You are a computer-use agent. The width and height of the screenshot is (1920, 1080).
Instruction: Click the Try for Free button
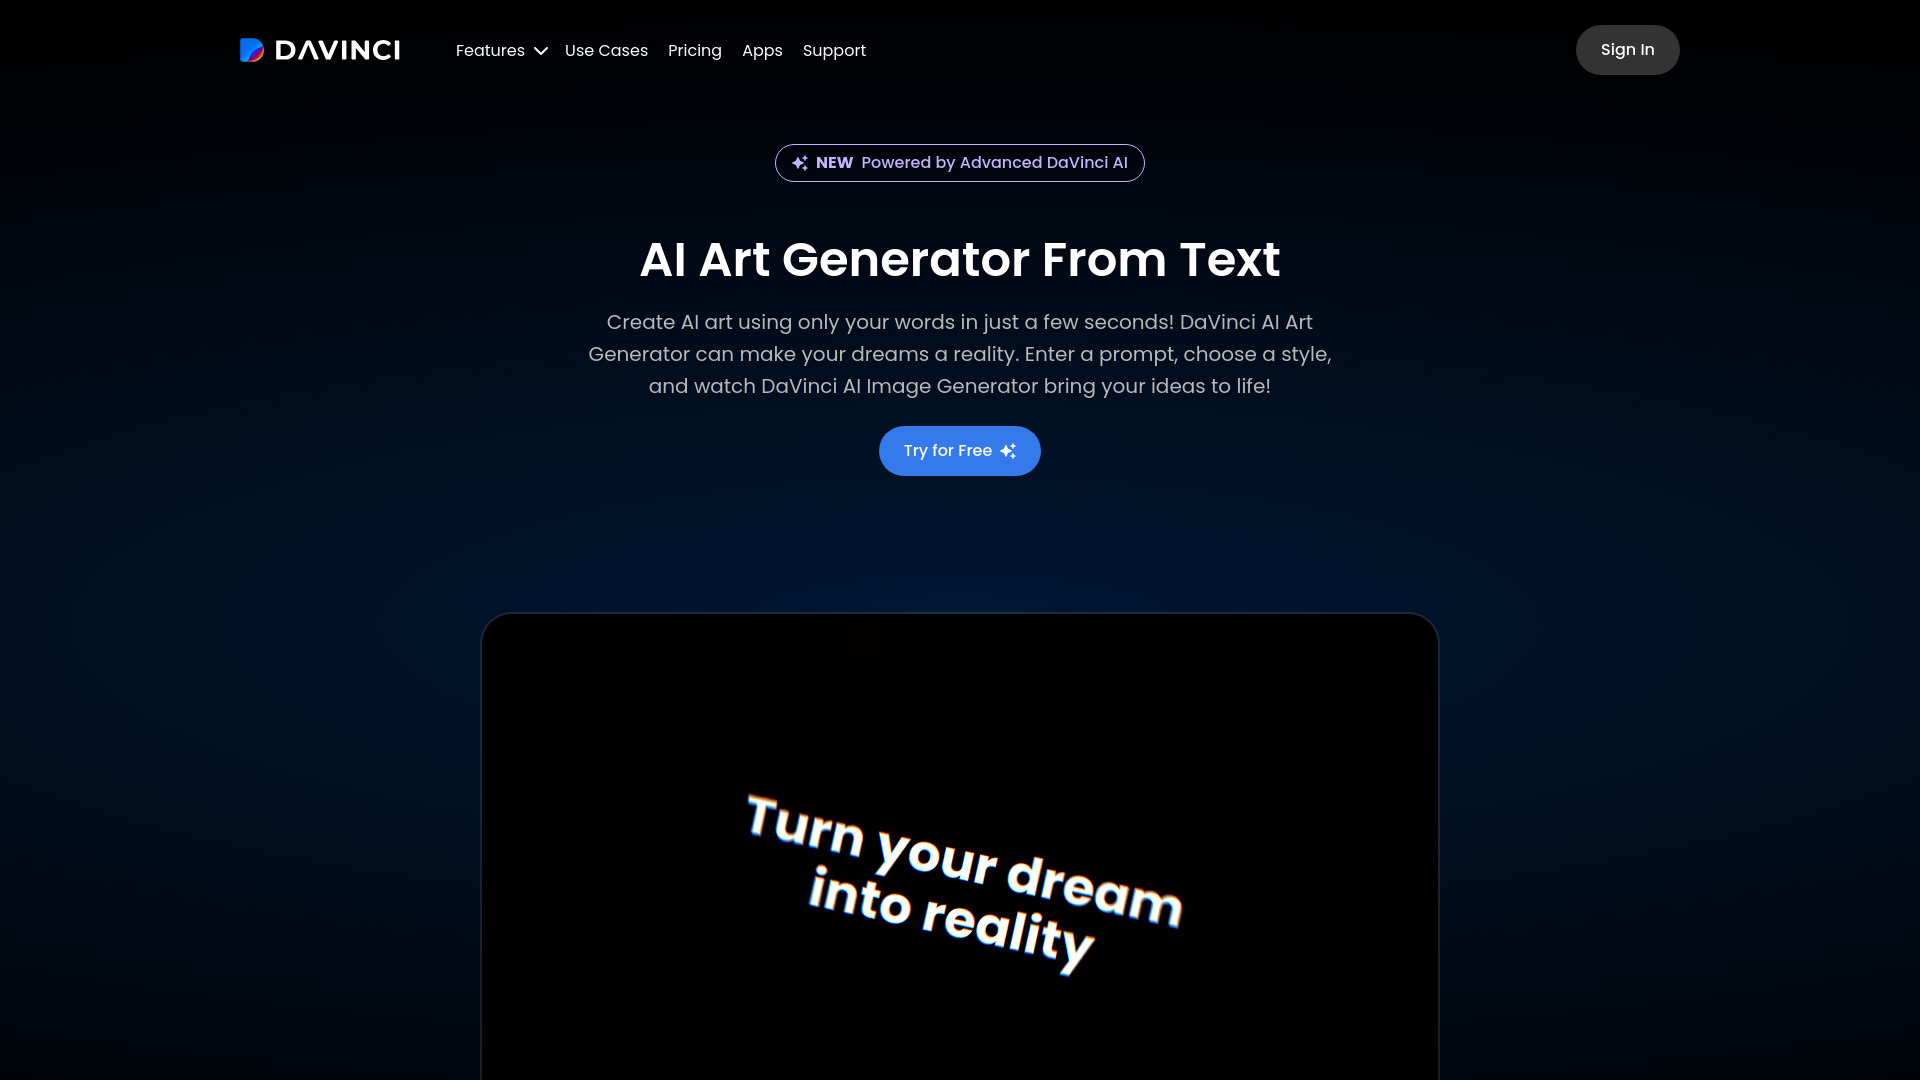(960, 451)
